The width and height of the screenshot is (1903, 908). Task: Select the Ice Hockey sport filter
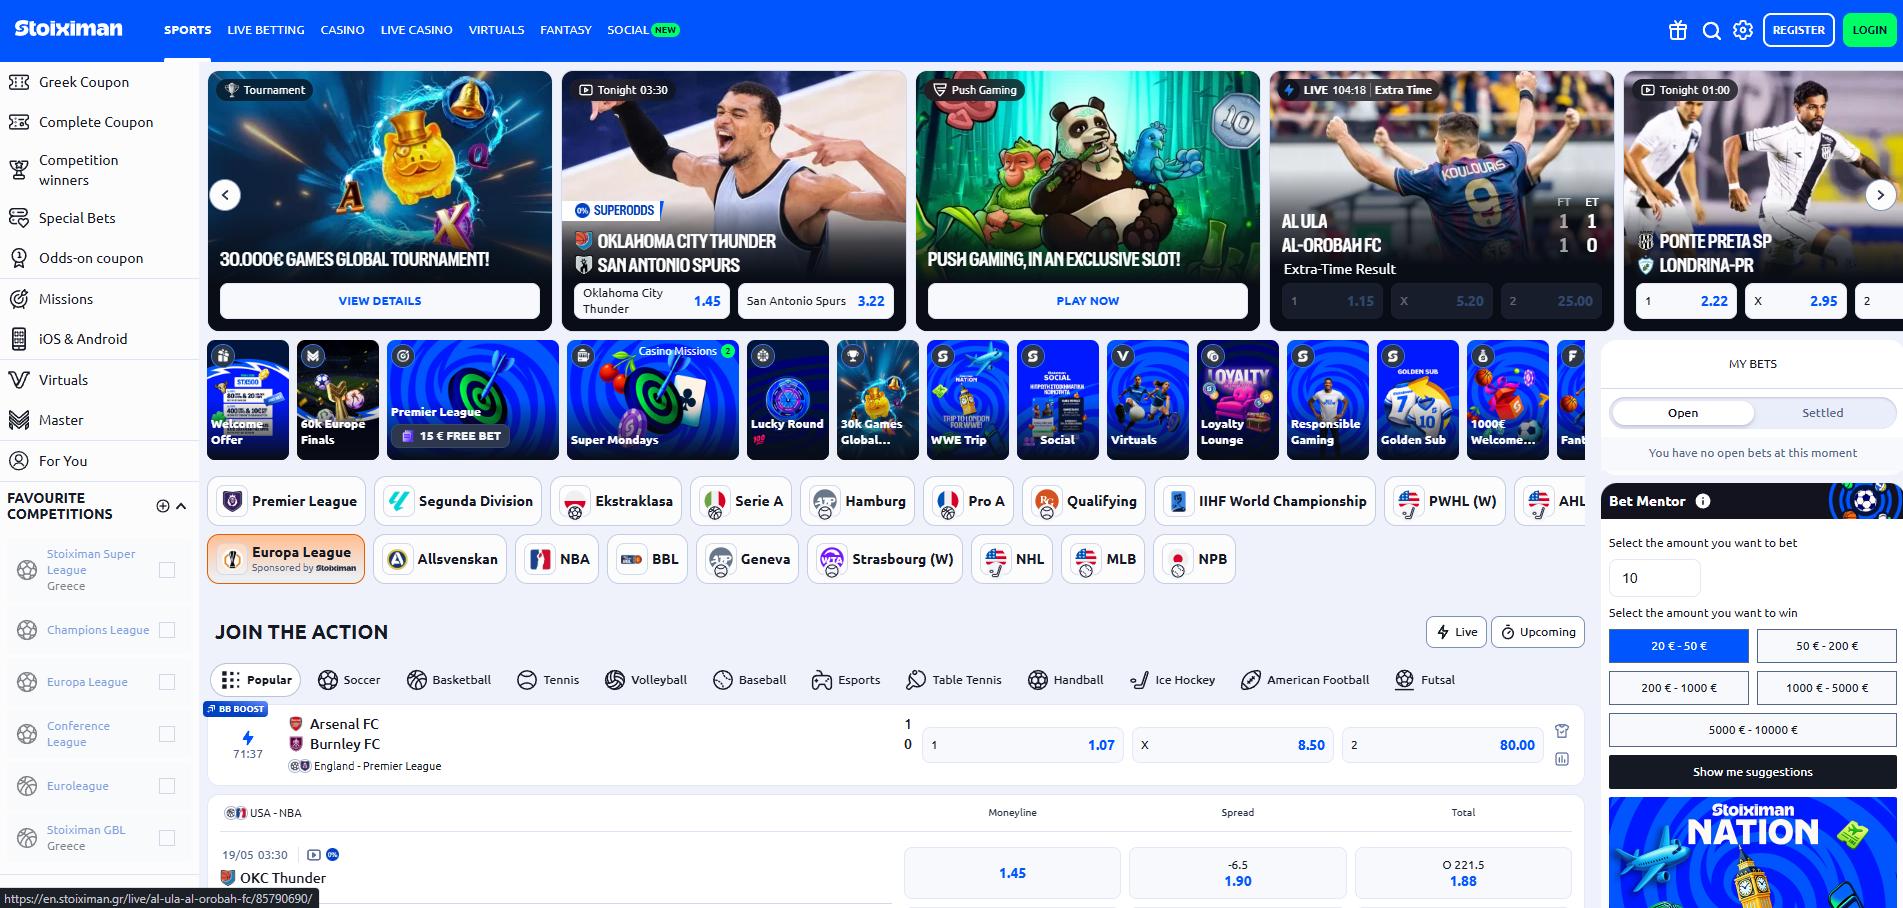point(1172,680)
